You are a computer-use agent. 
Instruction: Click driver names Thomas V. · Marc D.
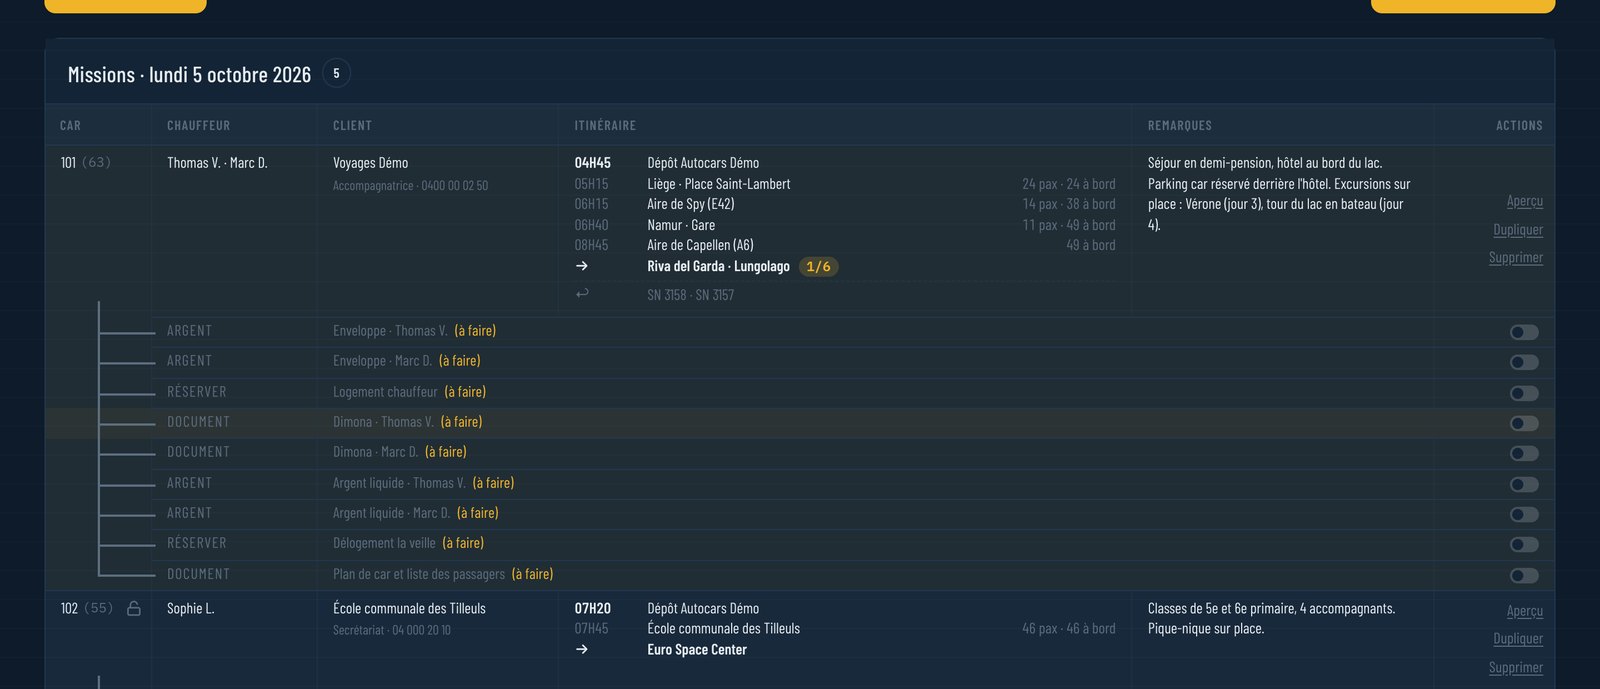[x=217, y=163]
